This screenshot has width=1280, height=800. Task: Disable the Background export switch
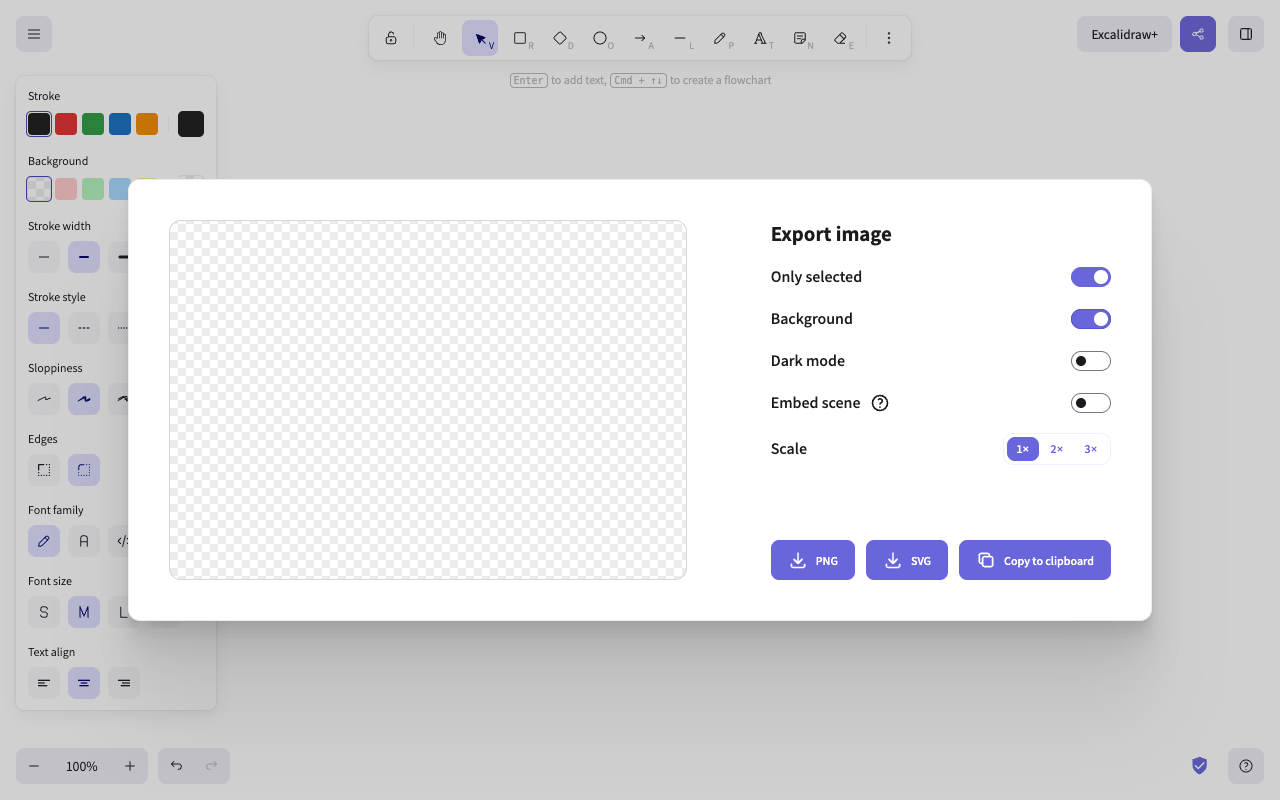(1091, 319)
